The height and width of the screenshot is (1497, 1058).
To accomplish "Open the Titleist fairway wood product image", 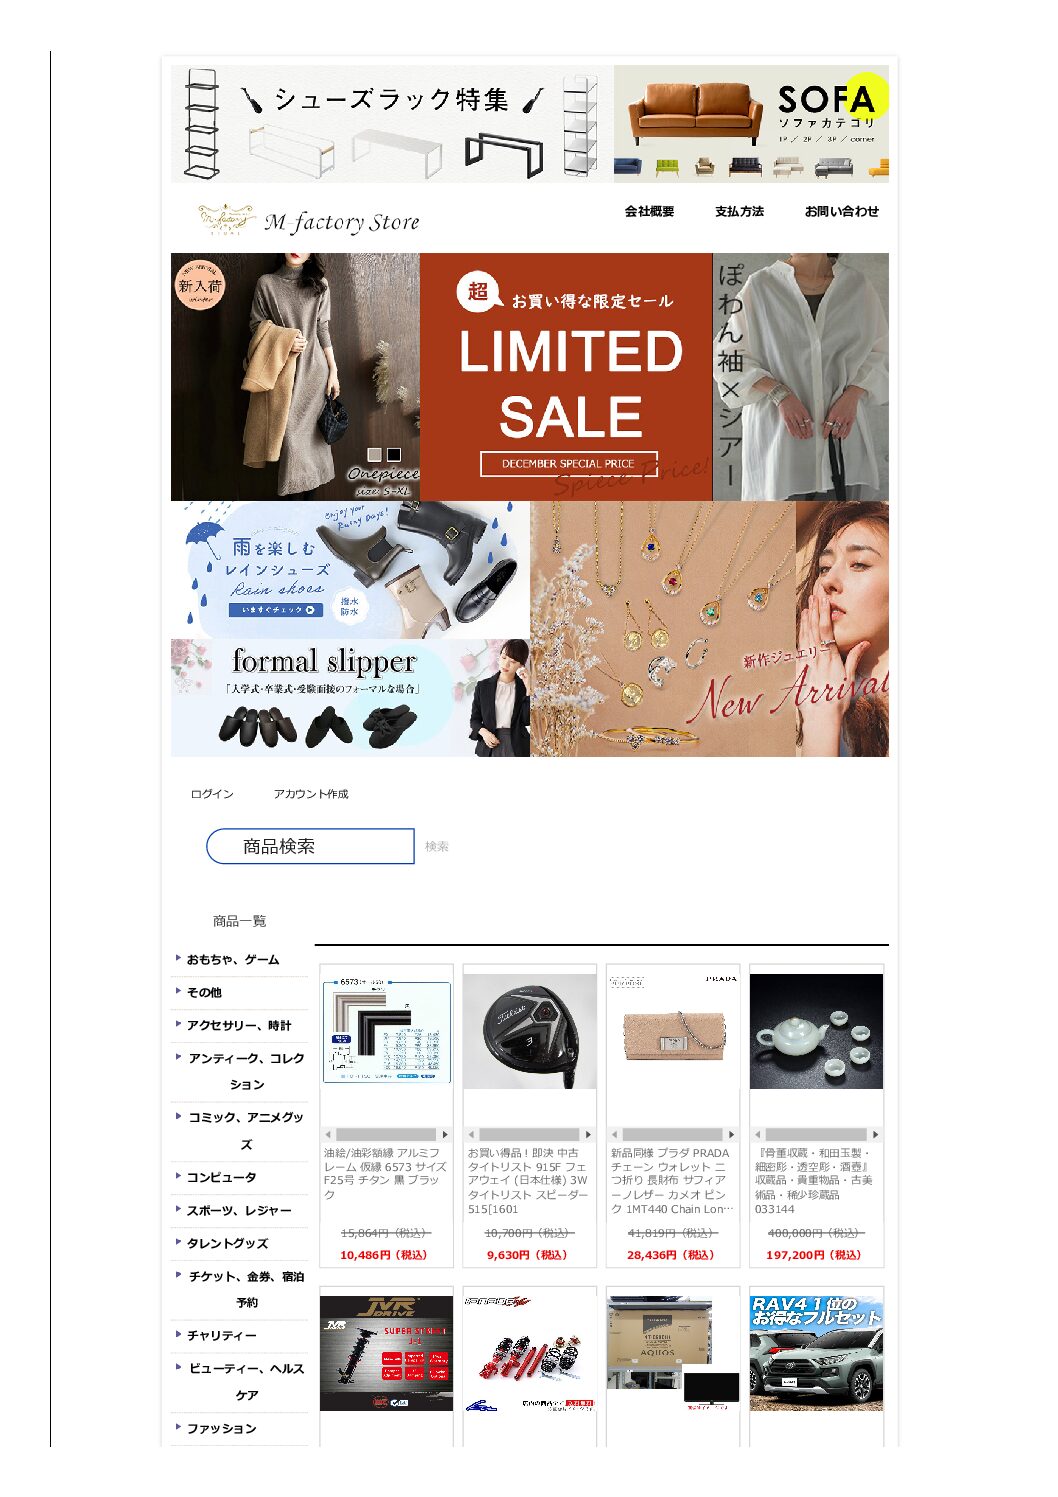I will point(530,1031).
